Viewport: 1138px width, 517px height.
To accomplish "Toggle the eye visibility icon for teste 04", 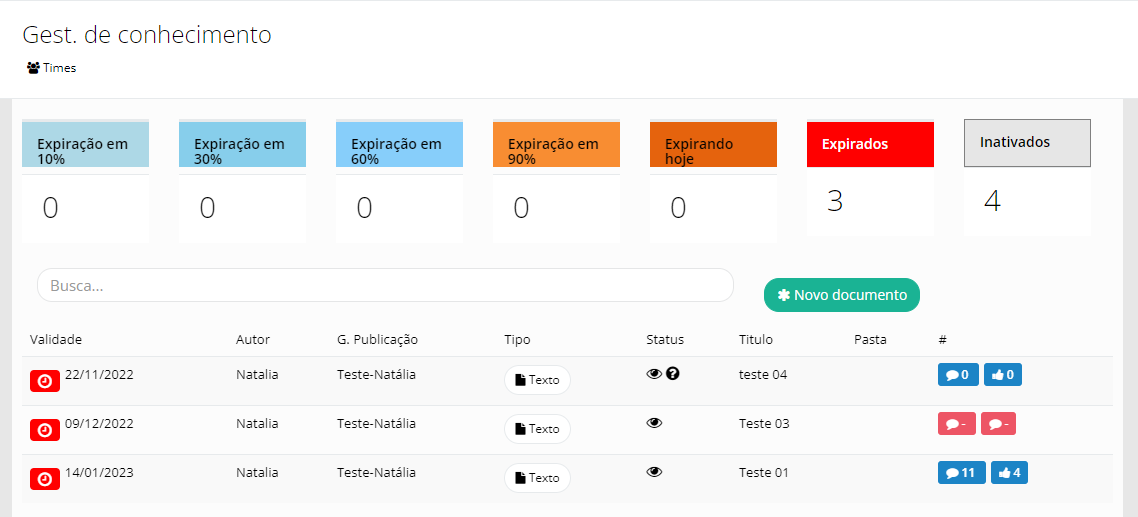I will [654, 374].
